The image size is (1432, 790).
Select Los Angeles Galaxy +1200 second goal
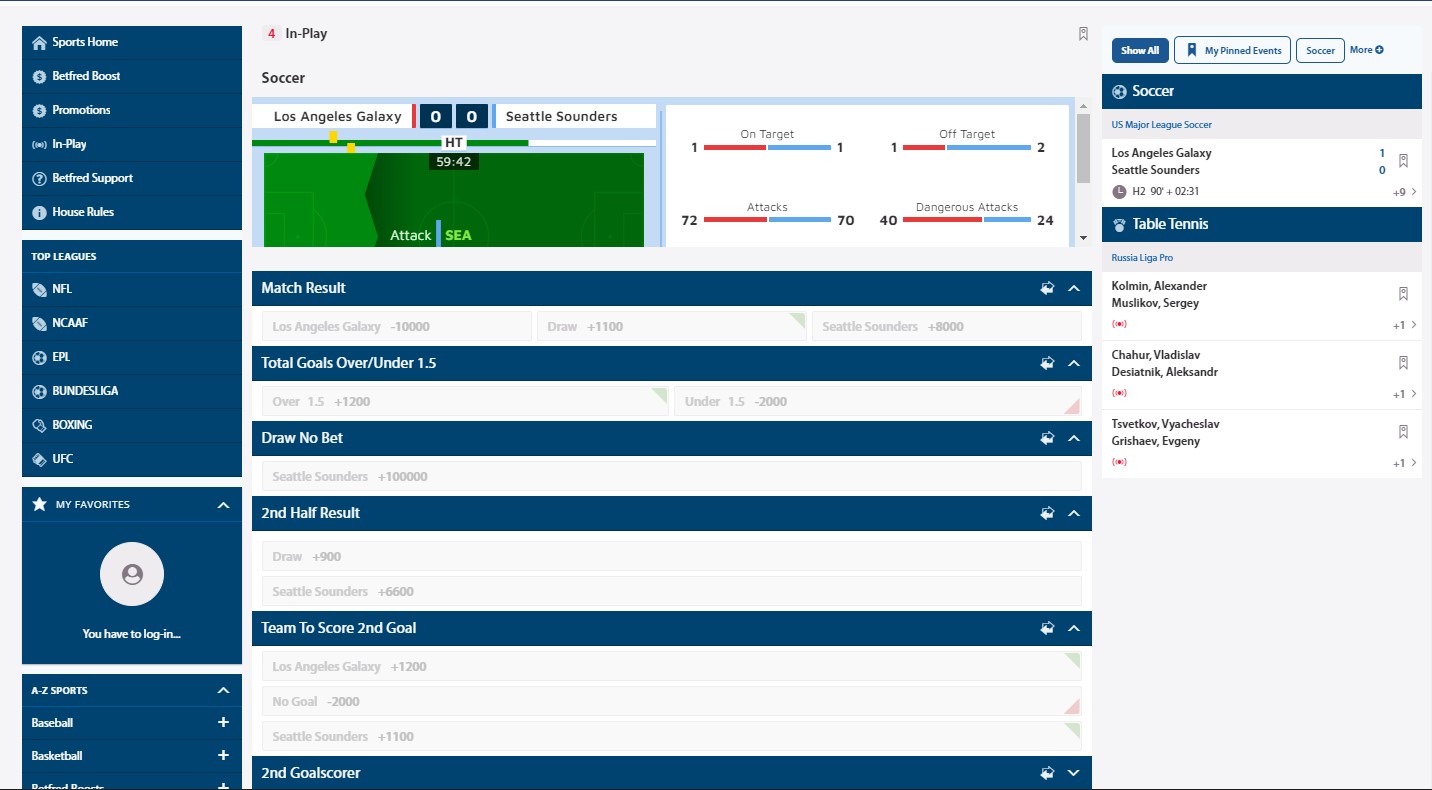[x=672, y=667]
